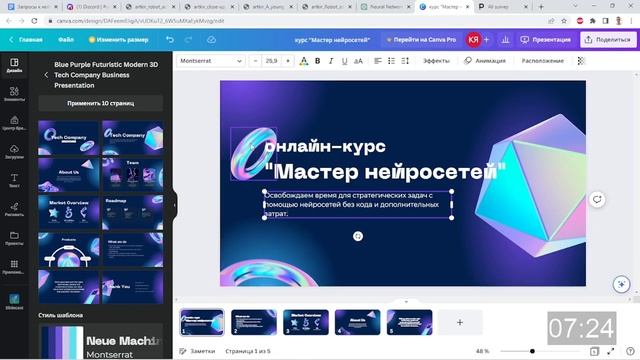Image resolution: width=640 pixels, height=360 pixels.
Task: Toggle underline formatting
Action: click(x=344, y=61)
